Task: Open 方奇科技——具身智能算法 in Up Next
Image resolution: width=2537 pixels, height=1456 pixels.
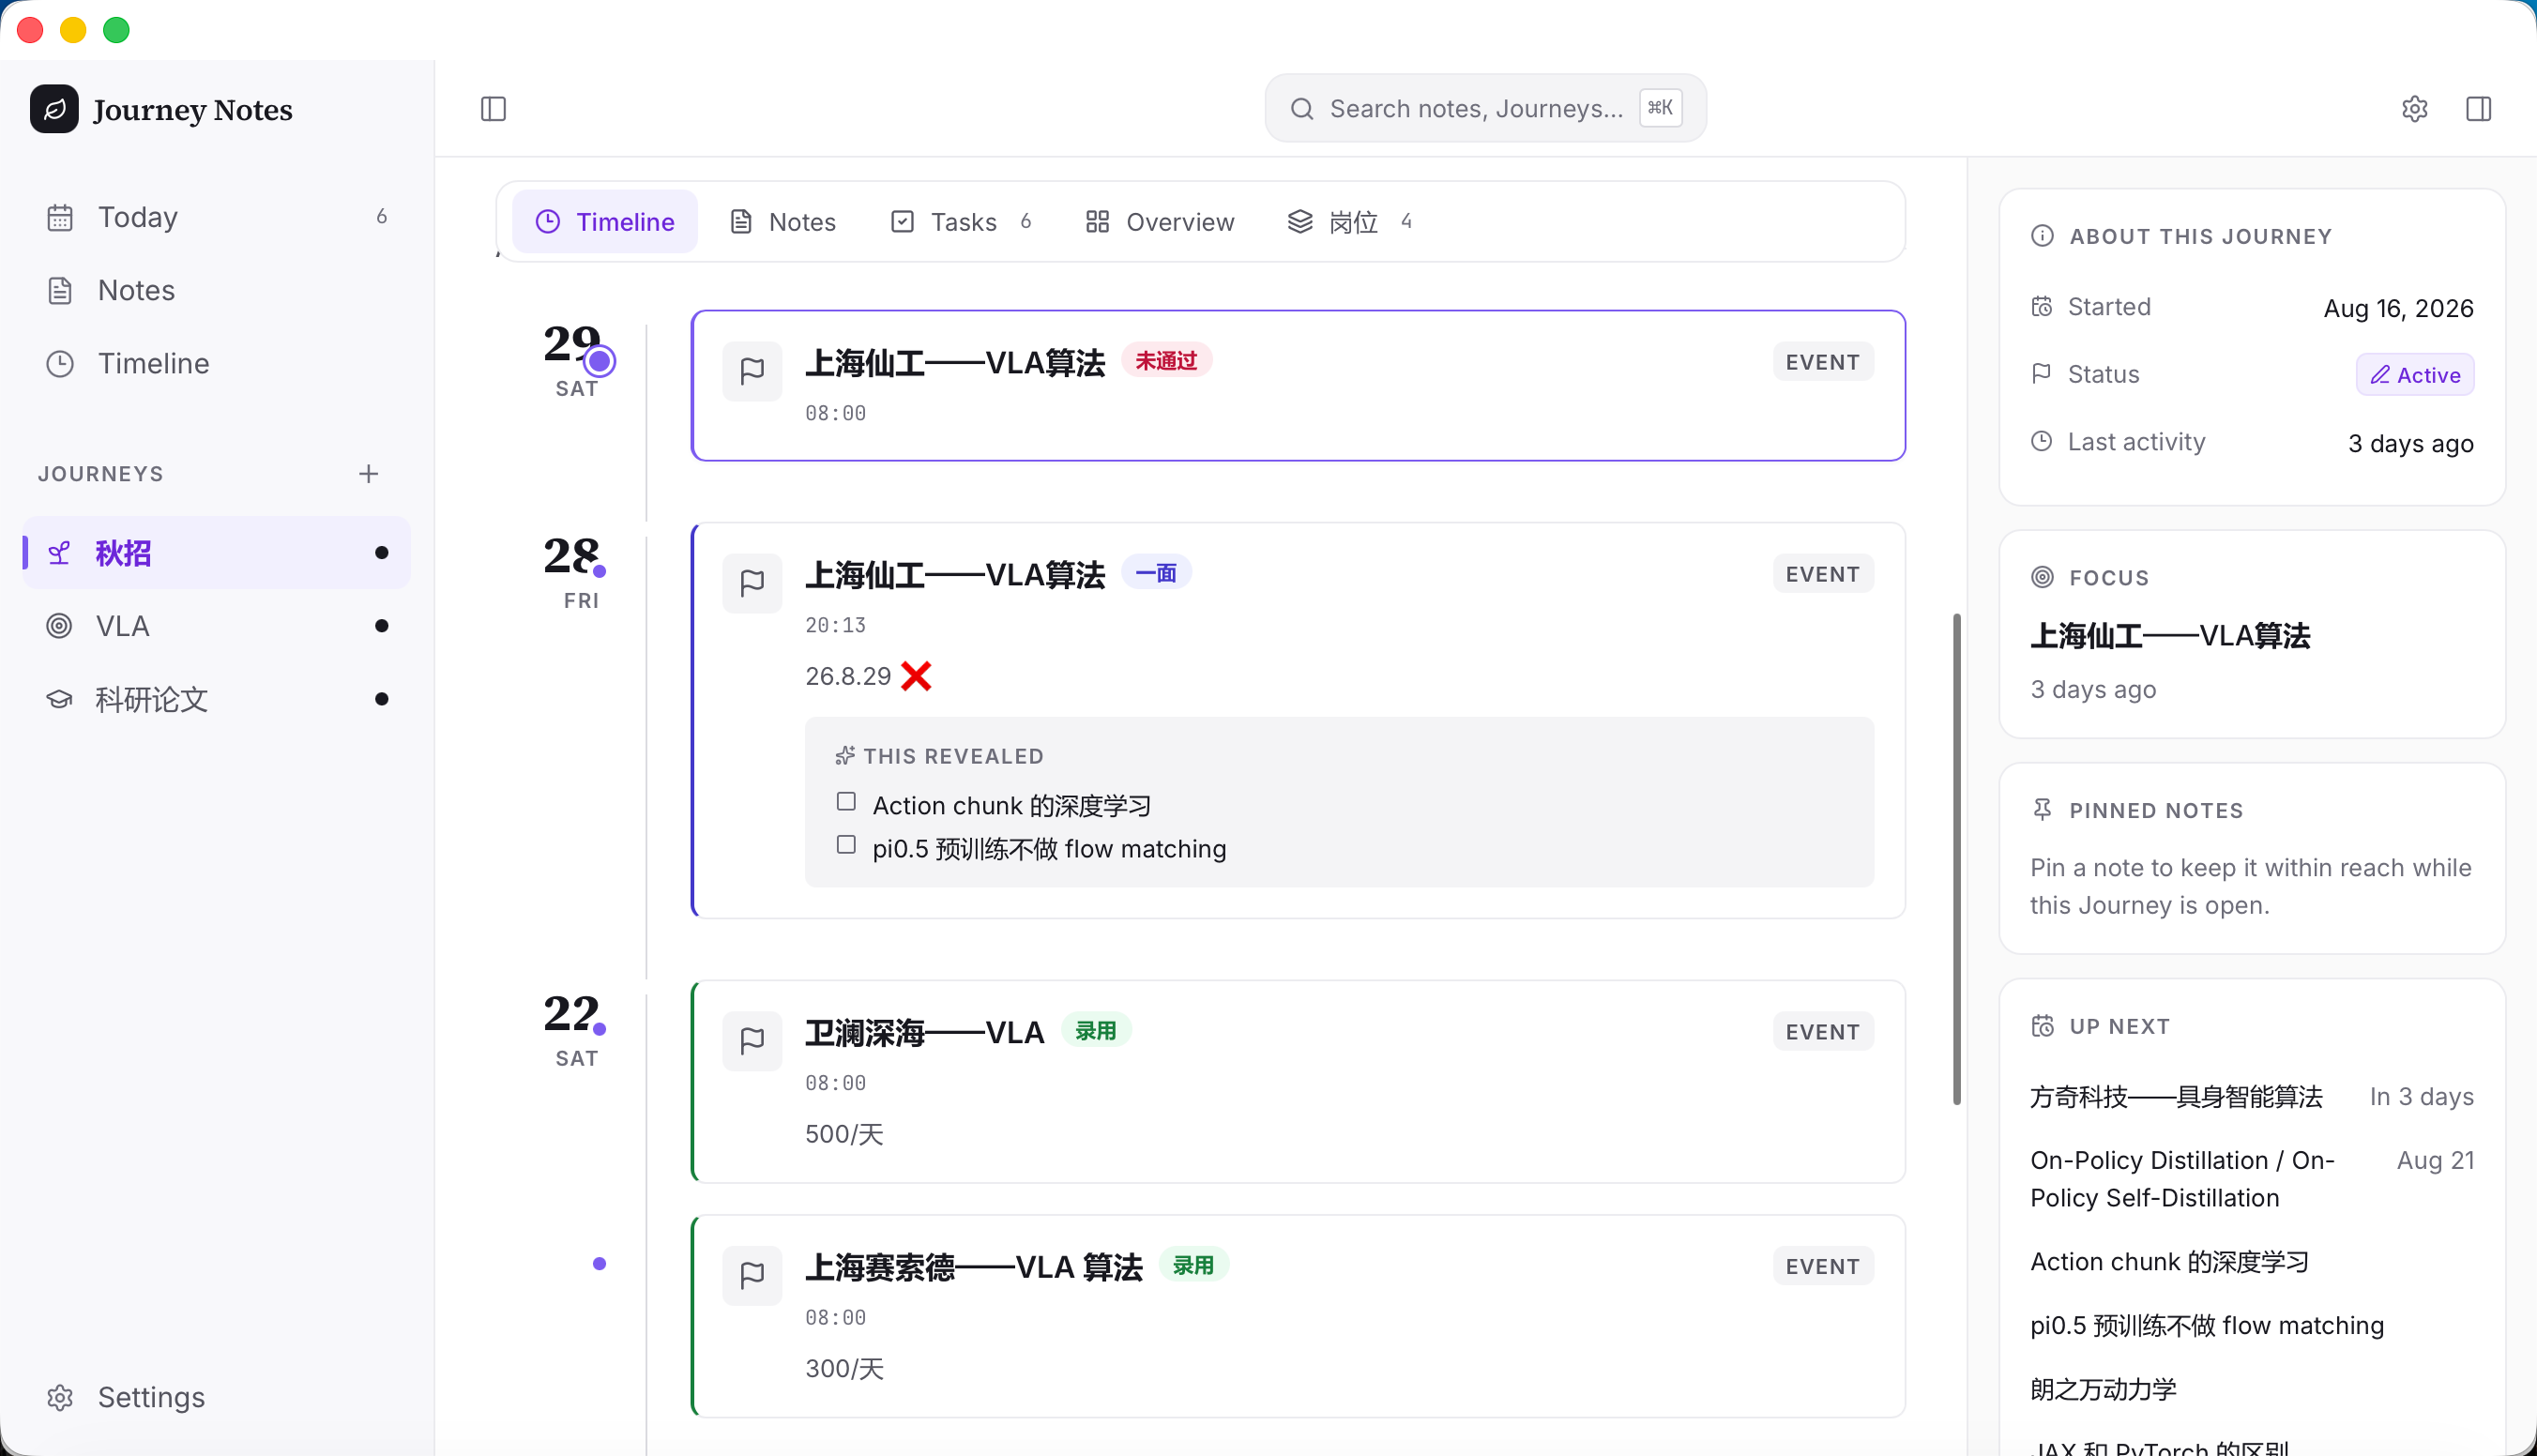Action: pos(2176,1097)
